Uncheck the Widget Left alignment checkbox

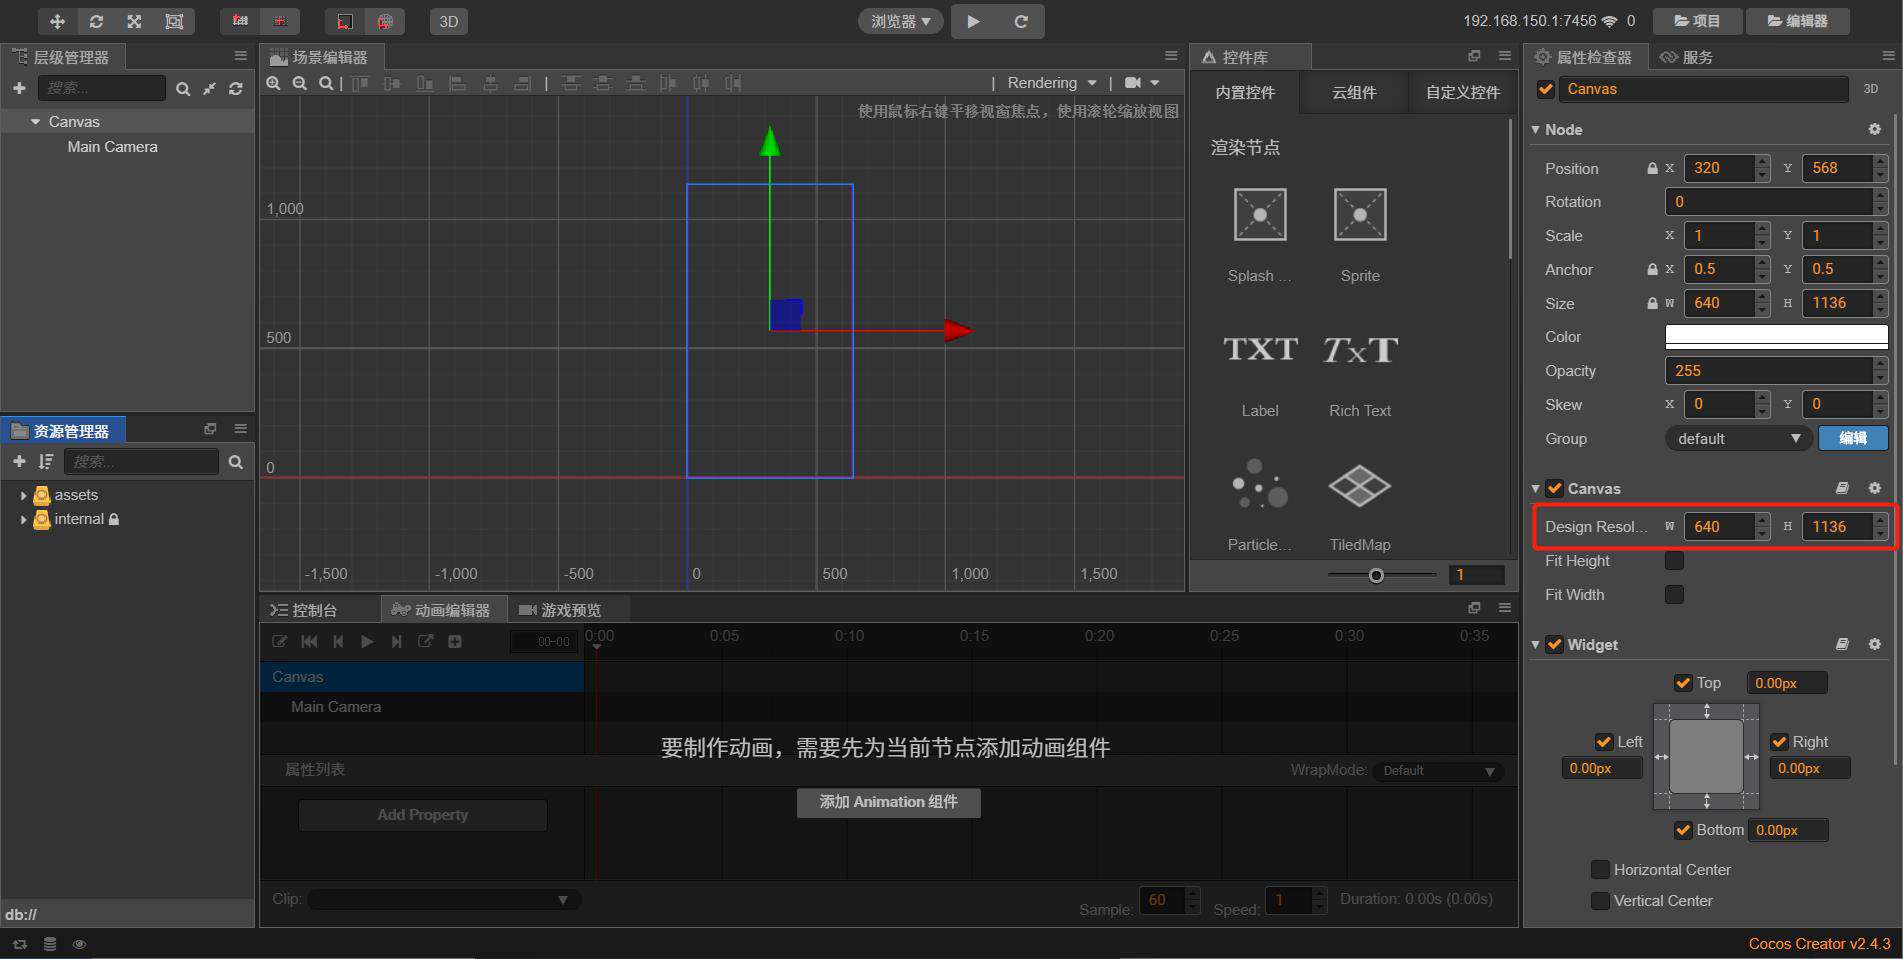[x=1604, y=741]
